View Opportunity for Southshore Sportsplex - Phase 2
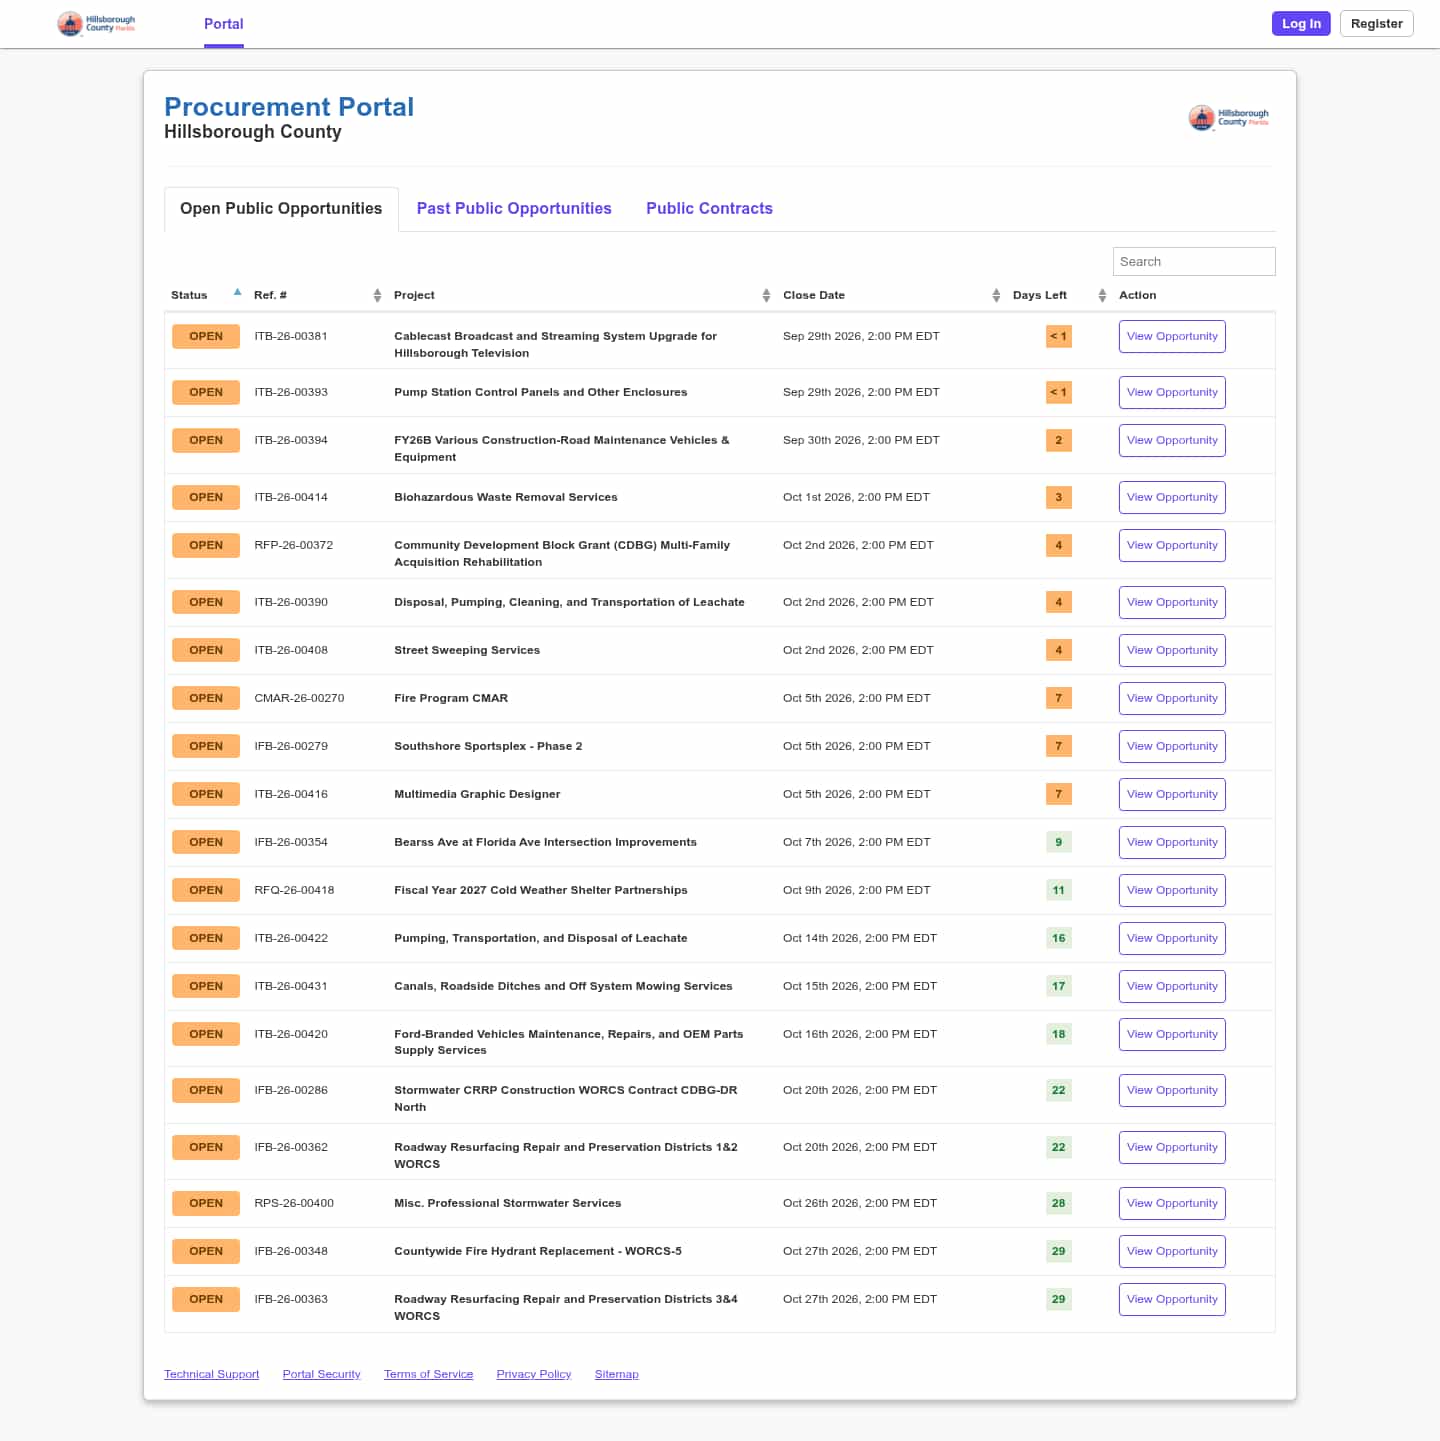Screen dimensions: 1440x1441 1172,746
